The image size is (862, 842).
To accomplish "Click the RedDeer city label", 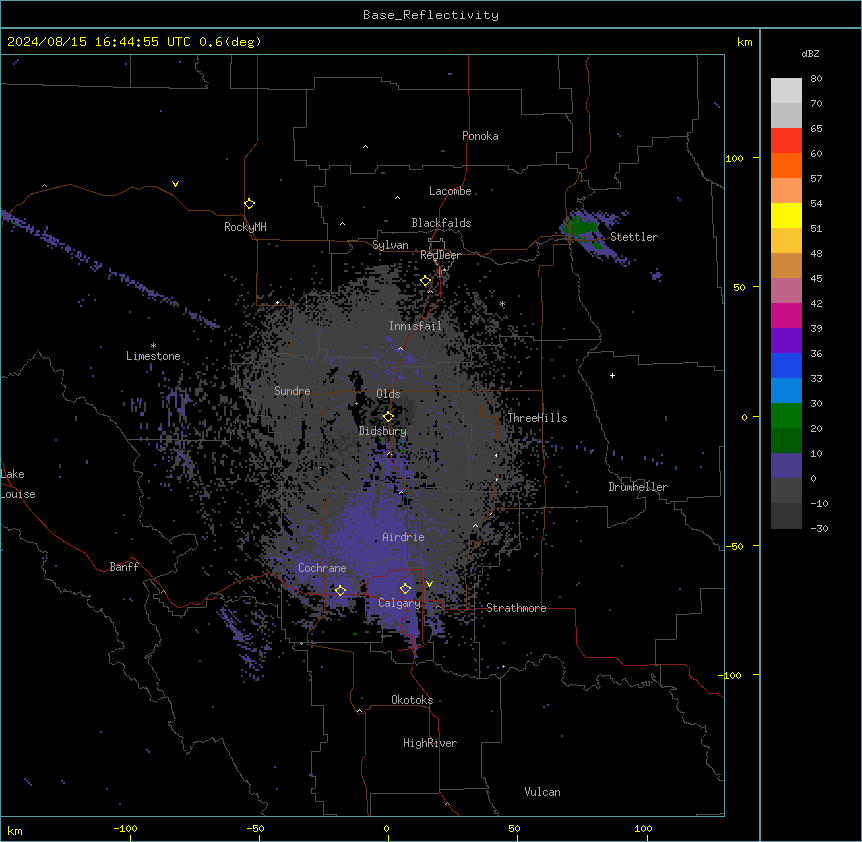I will pos(440,255).
